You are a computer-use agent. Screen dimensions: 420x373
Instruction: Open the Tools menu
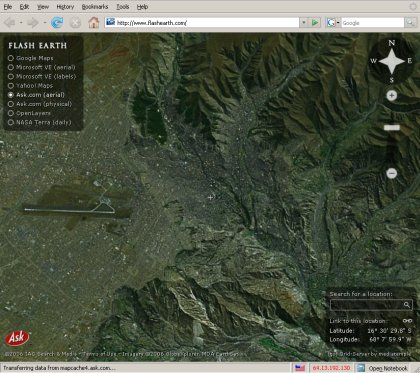123,7
